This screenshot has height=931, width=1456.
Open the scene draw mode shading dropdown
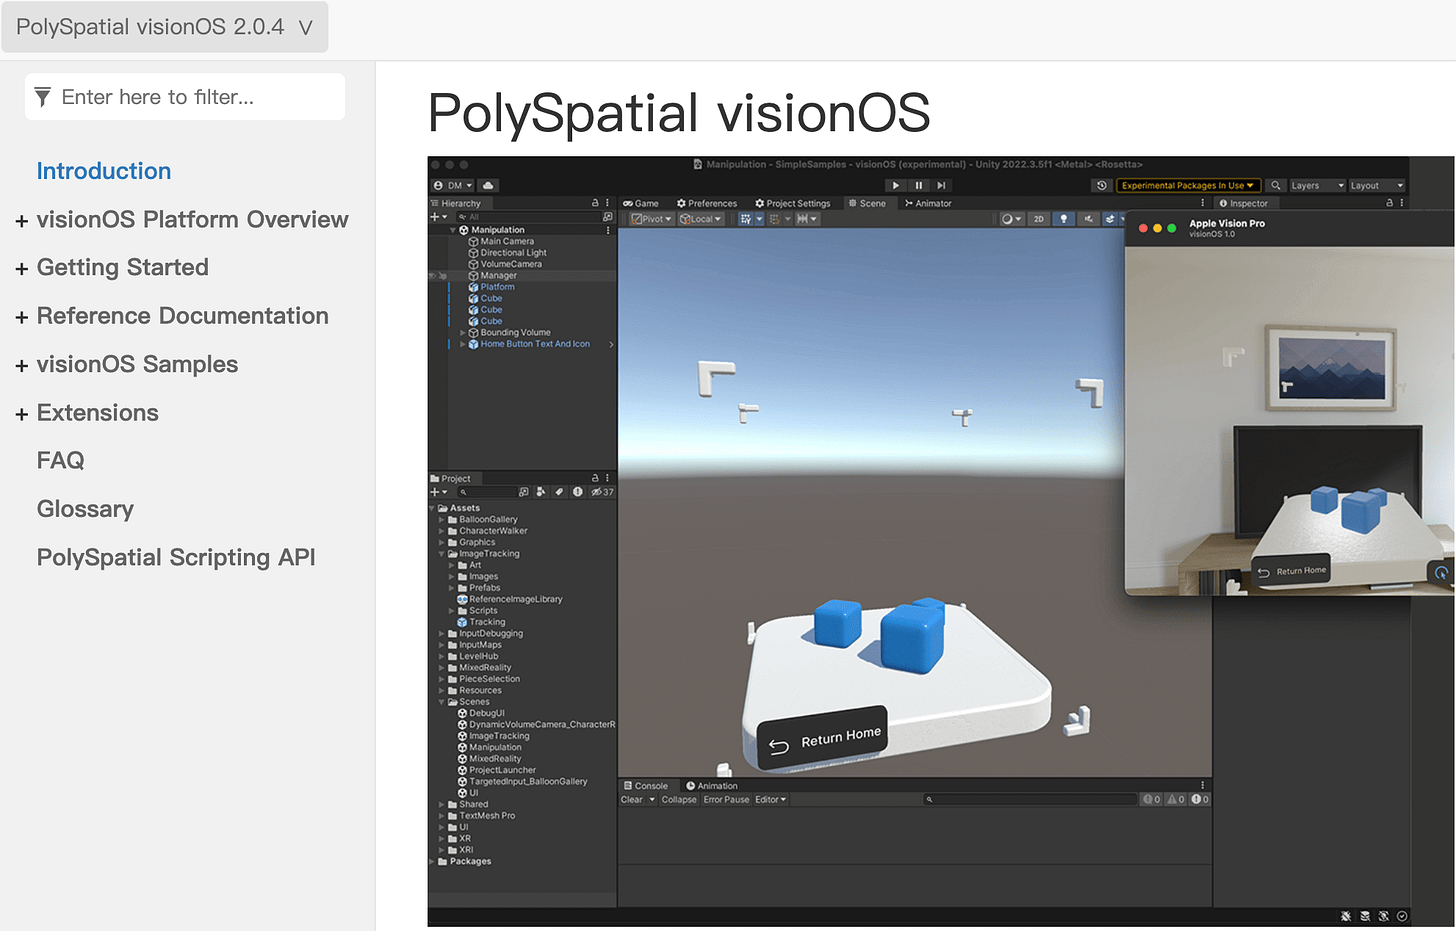click(1011, 219)
